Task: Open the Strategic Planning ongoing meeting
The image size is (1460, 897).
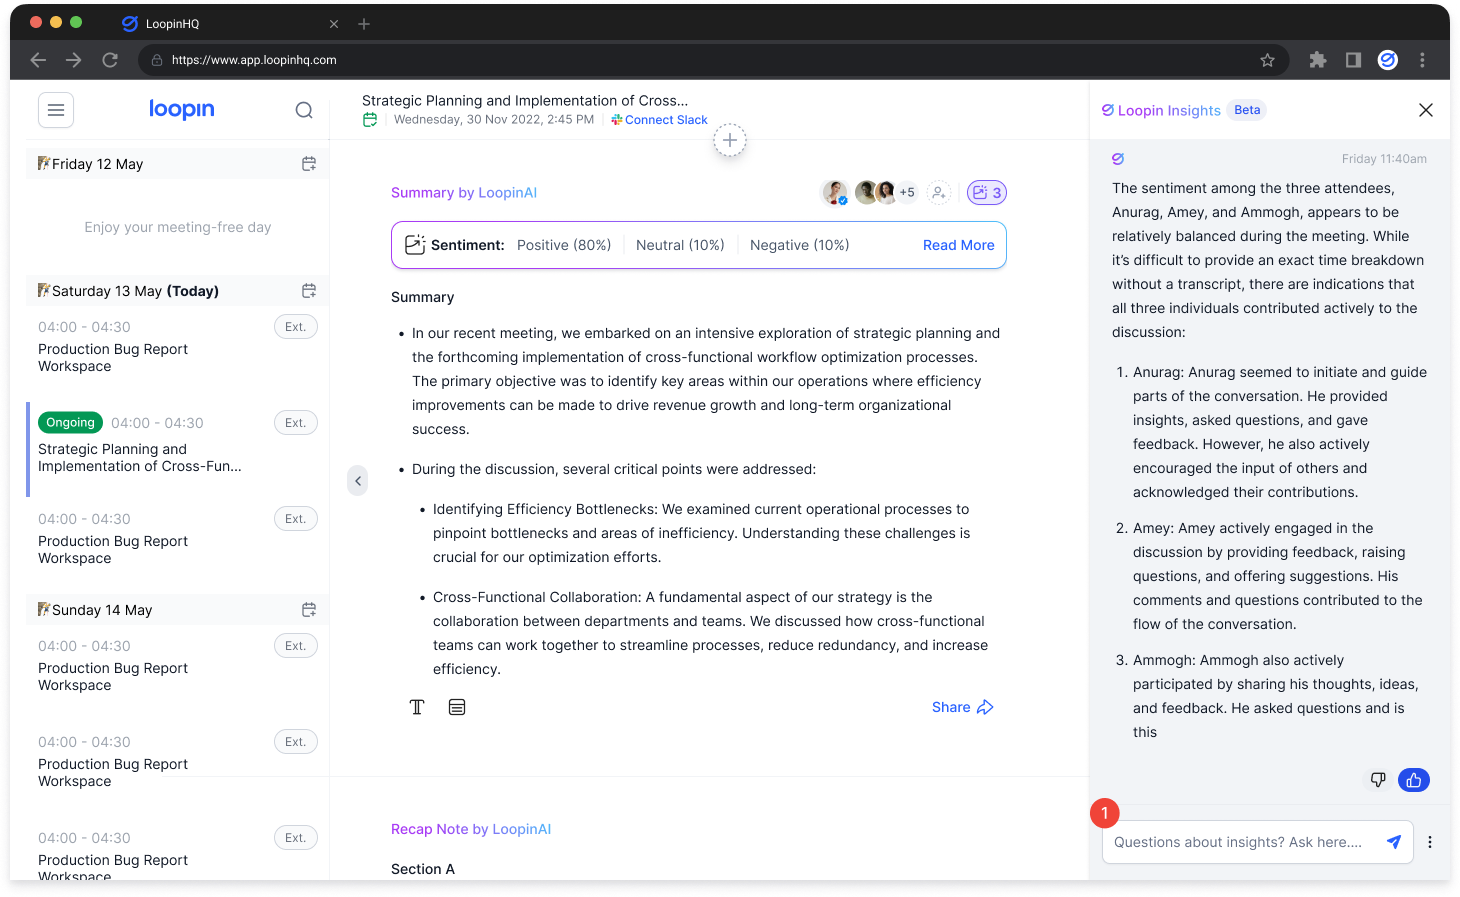Action: pos(140,458)
